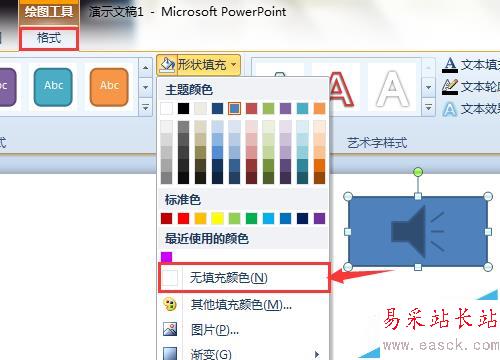The height and width of the screenshot is (360, 500).
Task: Choose 图片(P)... fill option
Action: [244, 330]
